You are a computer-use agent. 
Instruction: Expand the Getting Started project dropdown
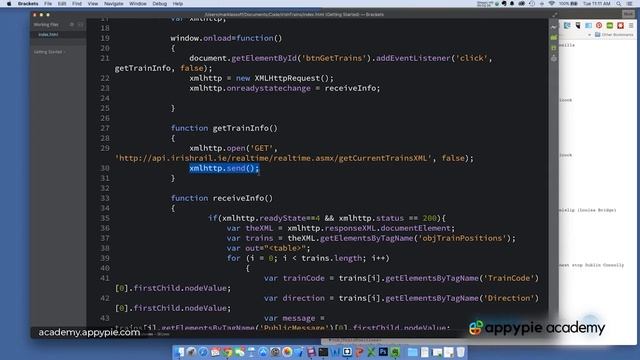coord(49,52)
